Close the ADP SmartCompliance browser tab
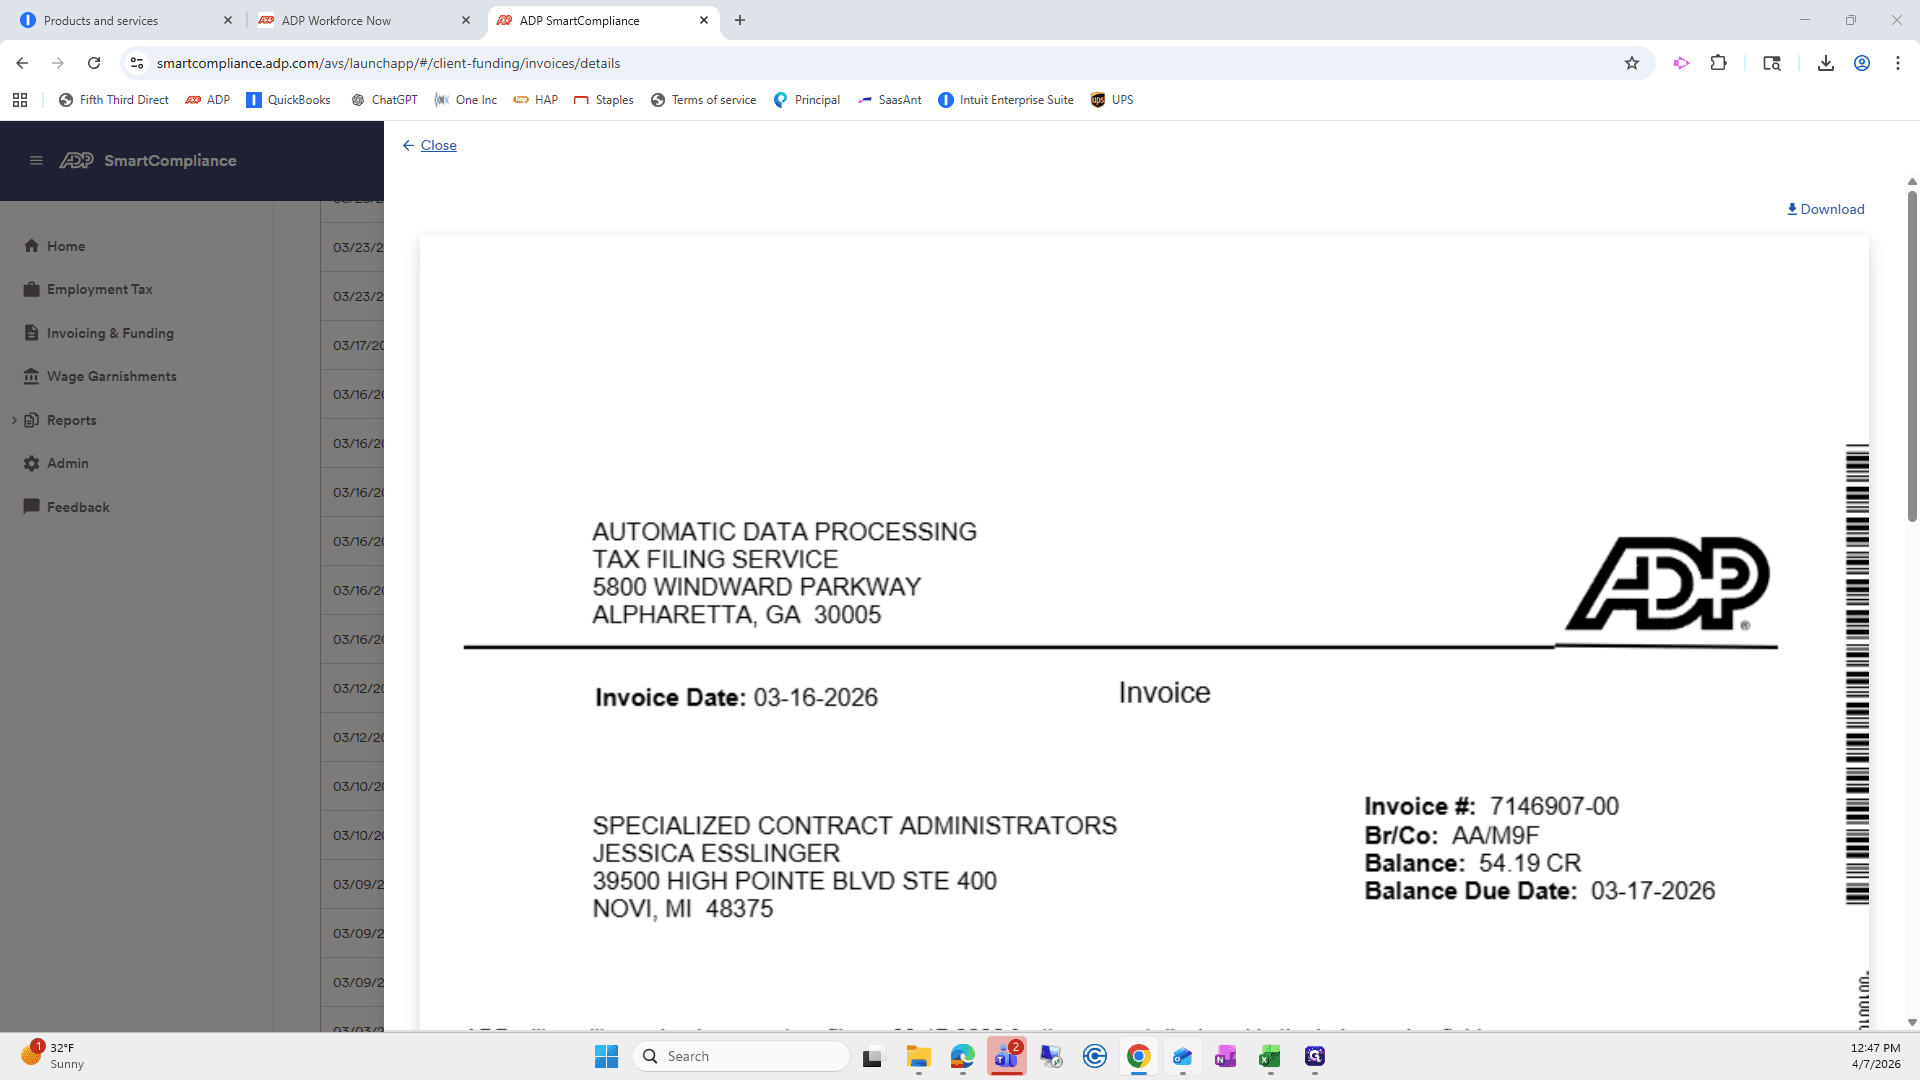1920x1080 pixels. coord(704,20)
